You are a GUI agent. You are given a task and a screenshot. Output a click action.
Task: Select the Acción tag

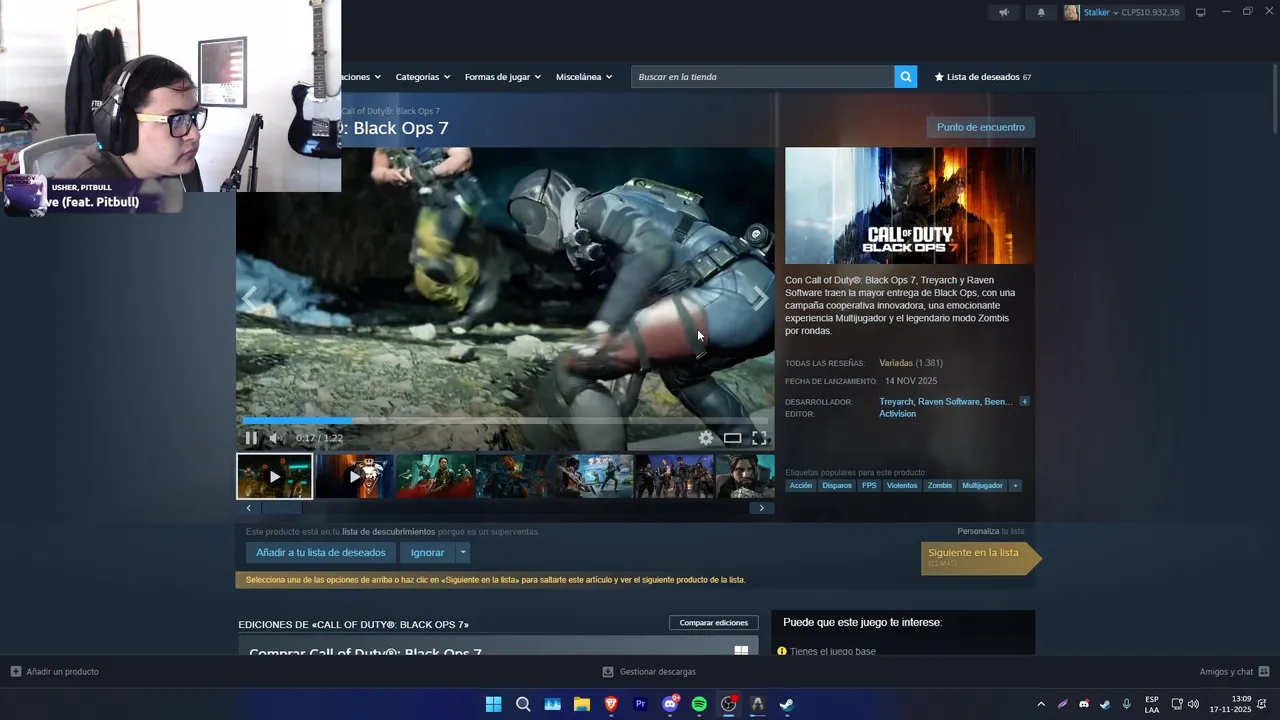pyautogui.click(x=801, y=486)
